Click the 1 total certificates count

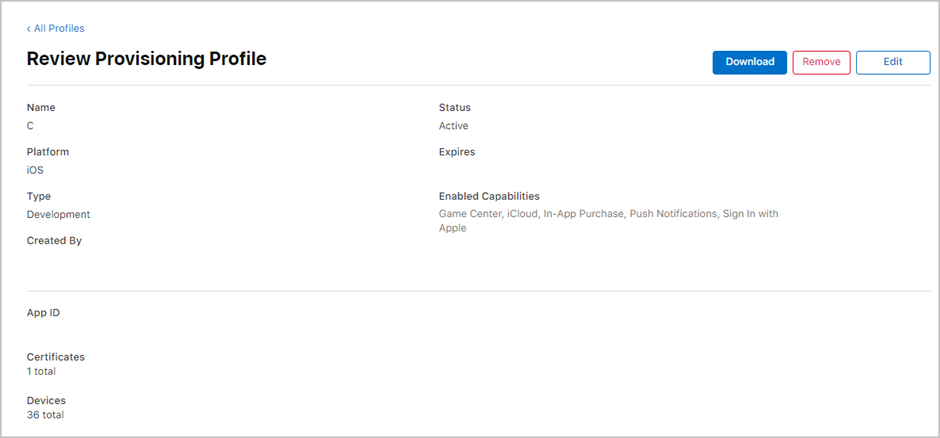41,371
